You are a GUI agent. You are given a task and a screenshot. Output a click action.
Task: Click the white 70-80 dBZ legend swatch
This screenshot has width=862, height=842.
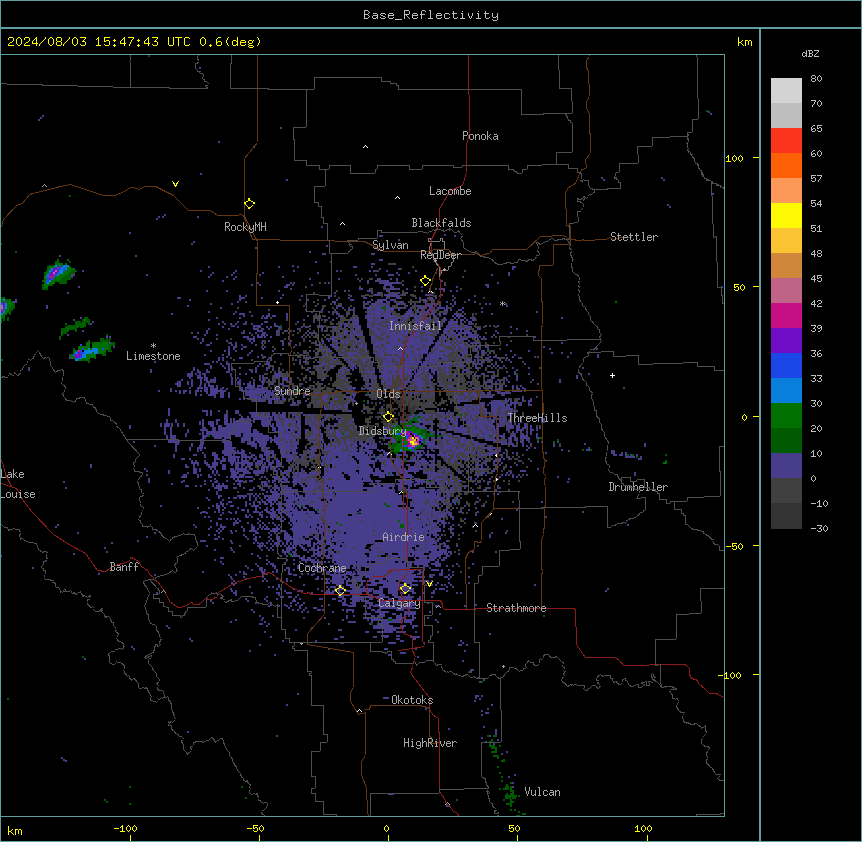click(786, 91)
